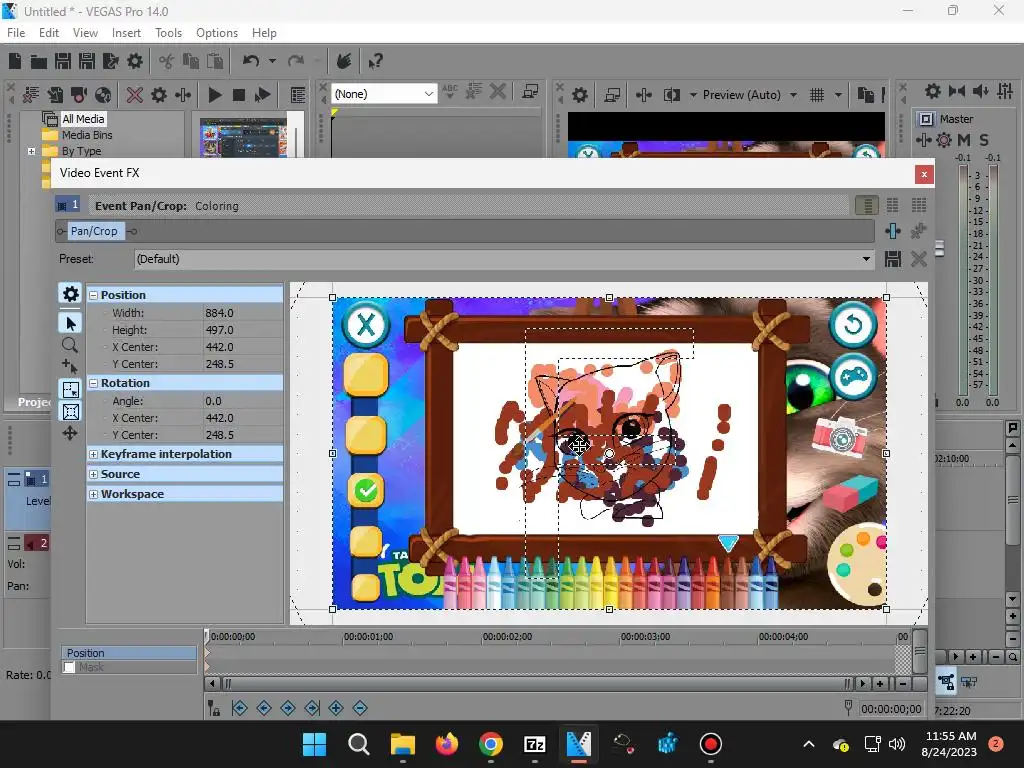Click the Next Keyframe button
Image resolution: width=1024 pixels, height=768 pixels.
[x=288, y=708]
